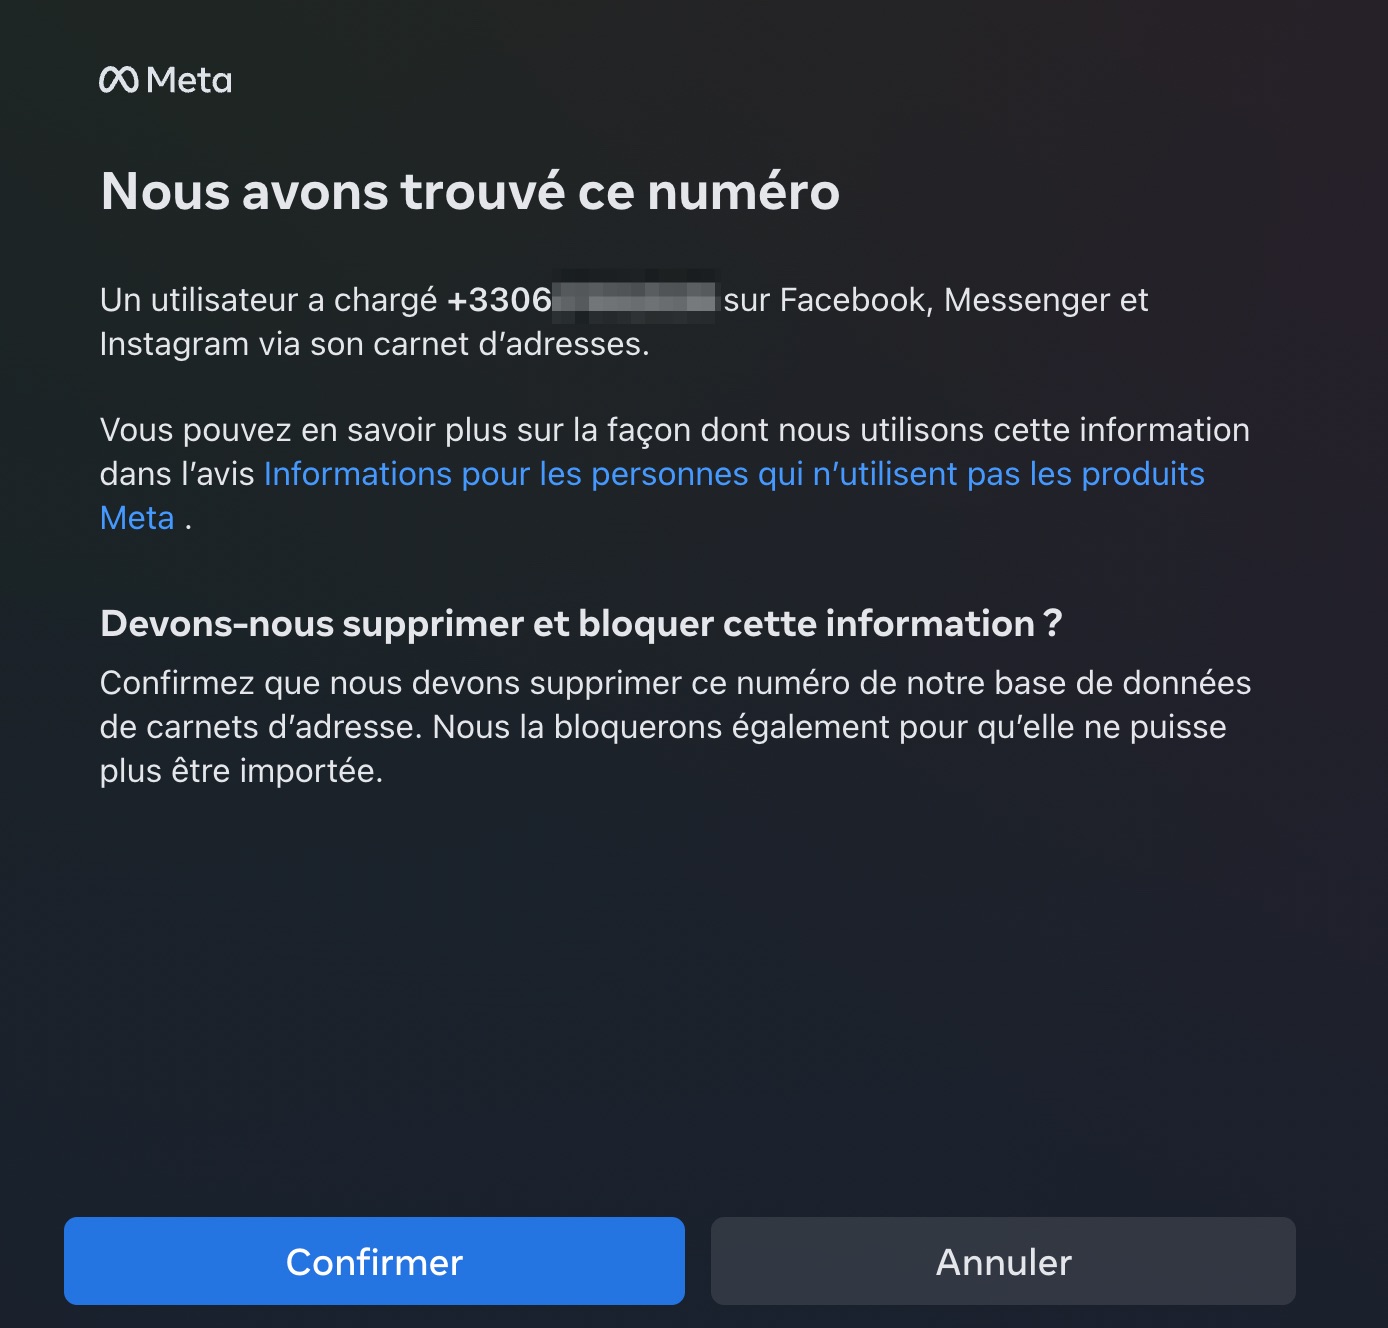Select the heading 'Nous avons trouvé ce numéro'
The width and height of the screenshot is (1388, 1328).
tap(470, 191)
